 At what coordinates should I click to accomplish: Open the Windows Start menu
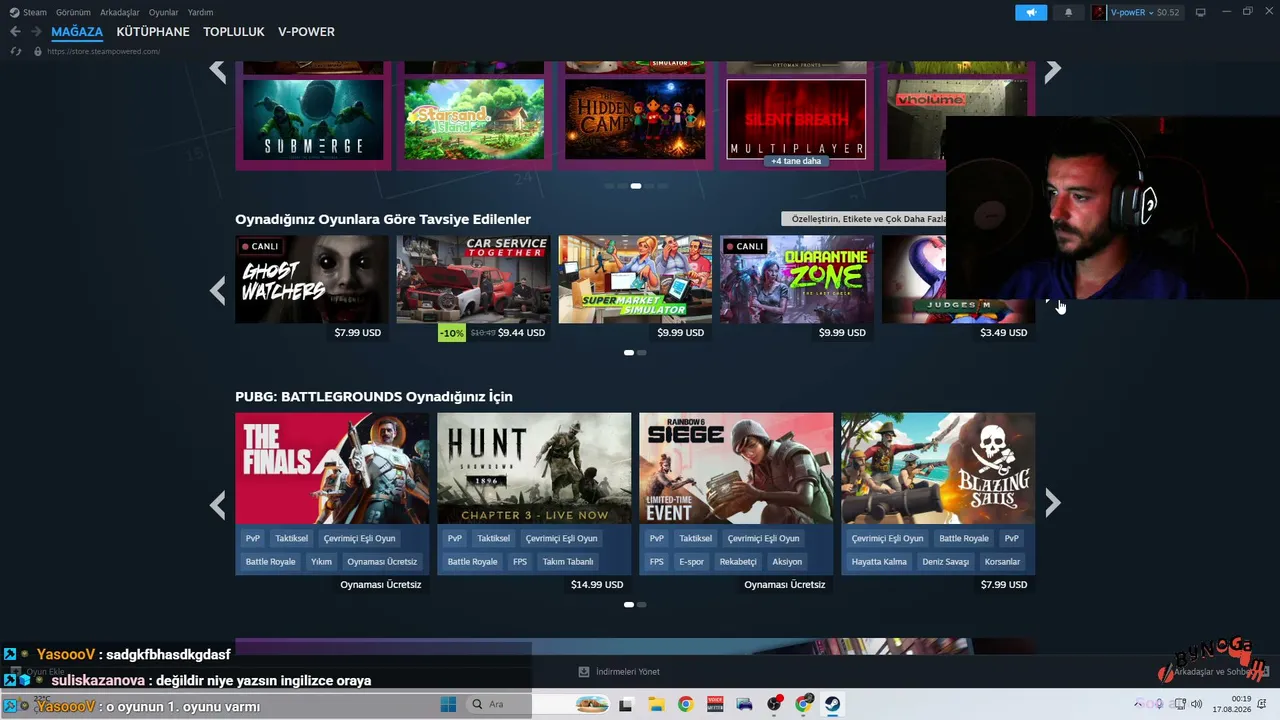coord(448,704)
